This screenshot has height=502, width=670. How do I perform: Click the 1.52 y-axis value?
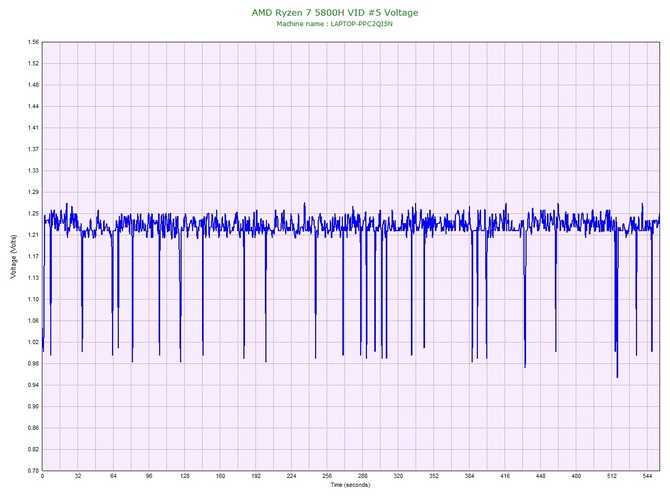[x=33, y=63]
